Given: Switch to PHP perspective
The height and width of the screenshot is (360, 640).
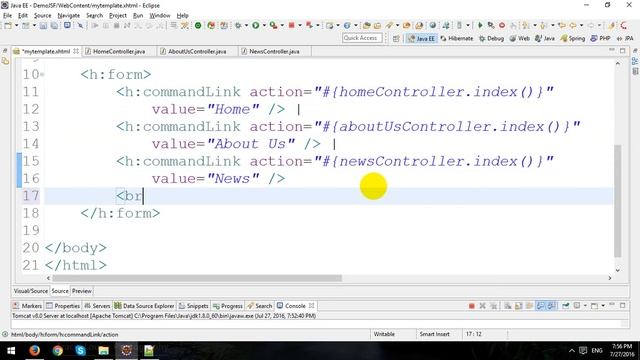Looking at the screenshot, I should (600, 38).
